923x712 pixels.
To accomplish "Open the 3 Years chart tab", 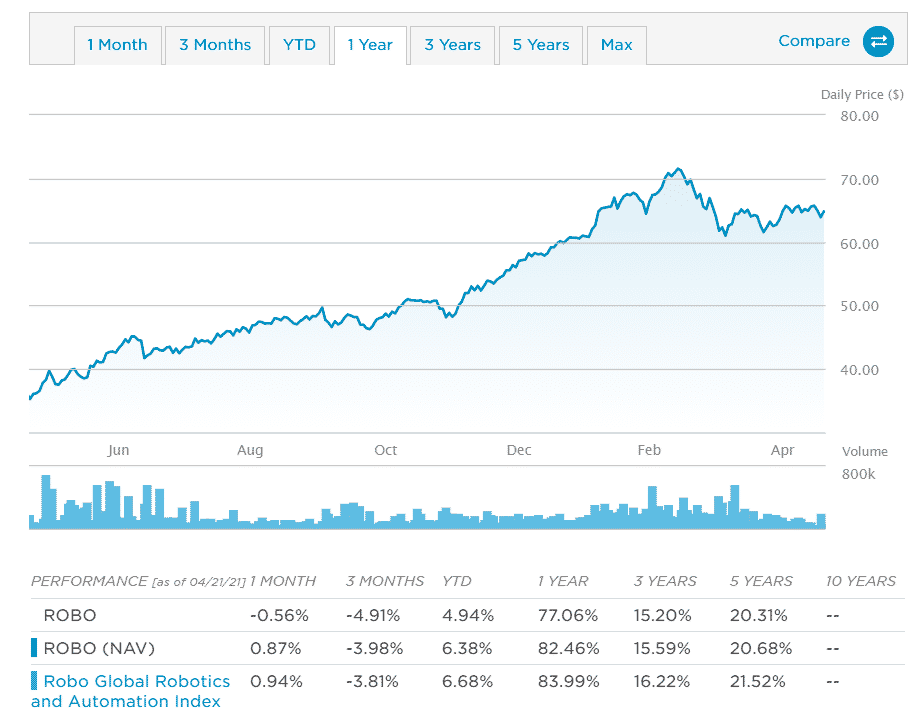I will tap(452, 45).
